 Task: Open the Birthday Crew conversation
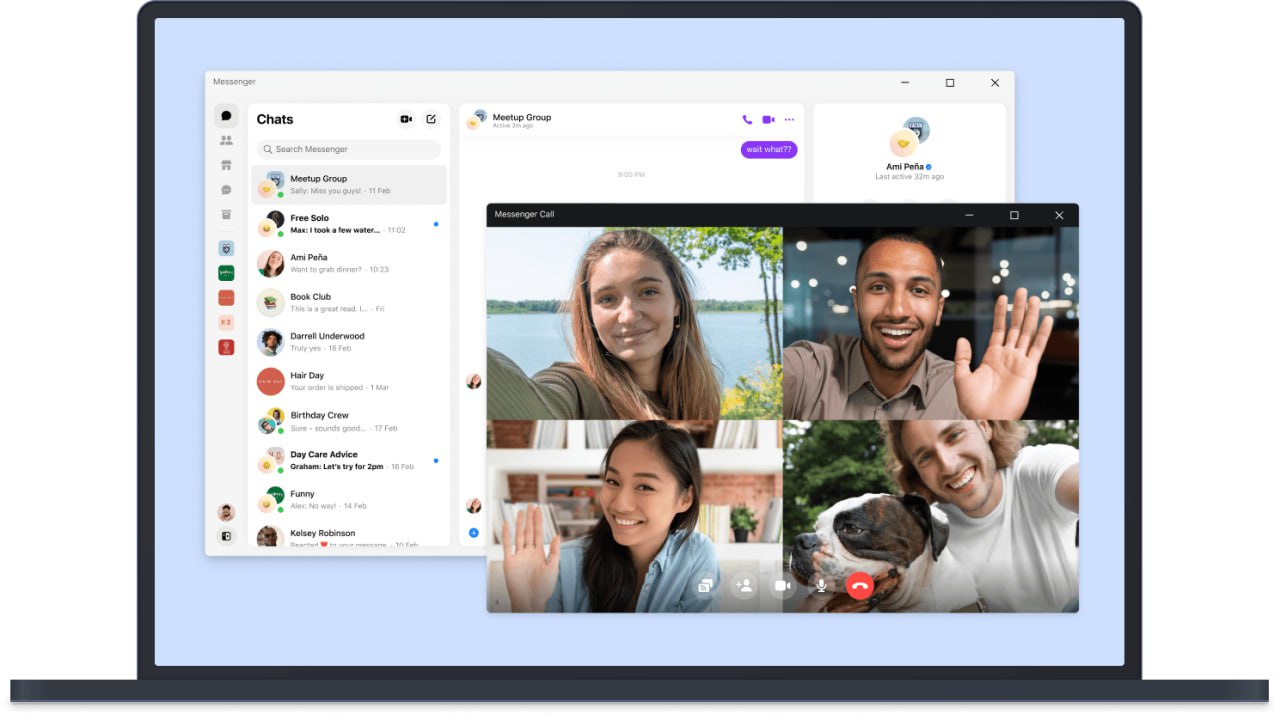coord(349,421)
